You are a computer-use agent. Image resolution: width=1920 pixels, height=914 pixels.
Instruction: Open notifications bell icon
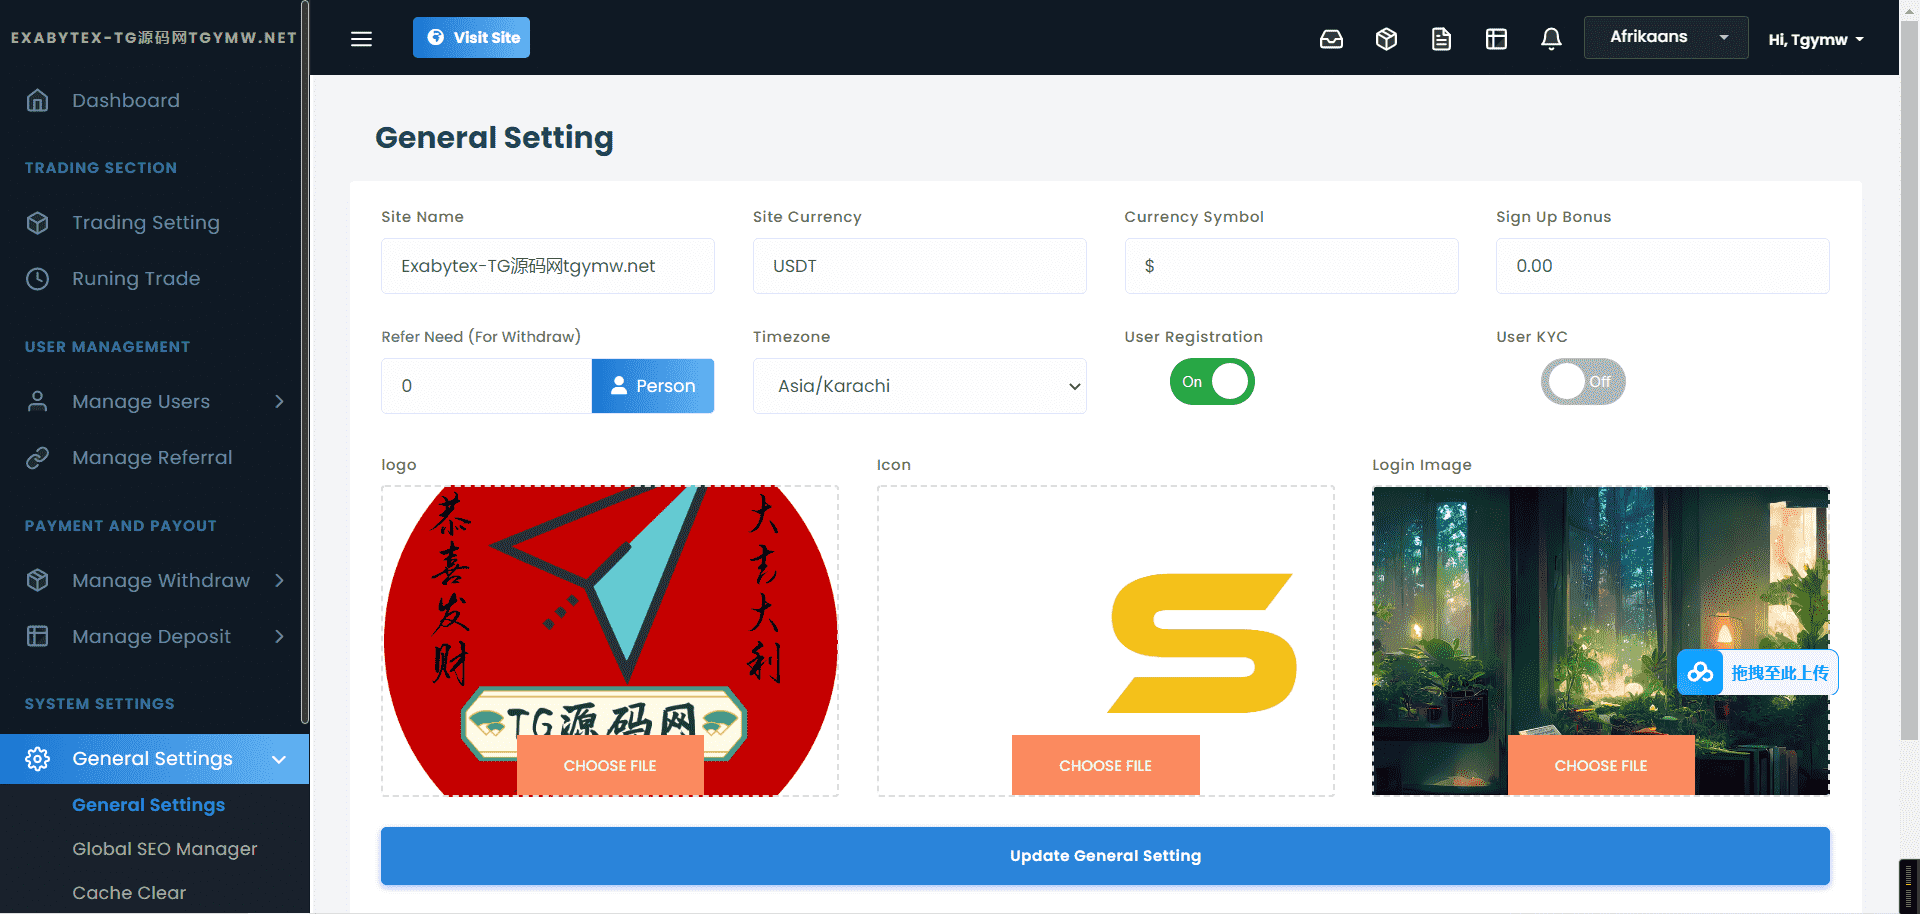pos(1551,39)
